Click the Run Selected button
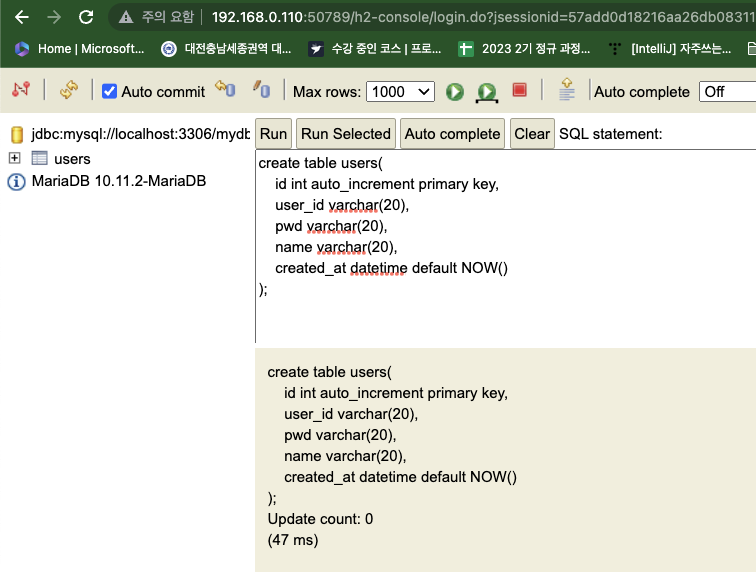 [346, 134]
